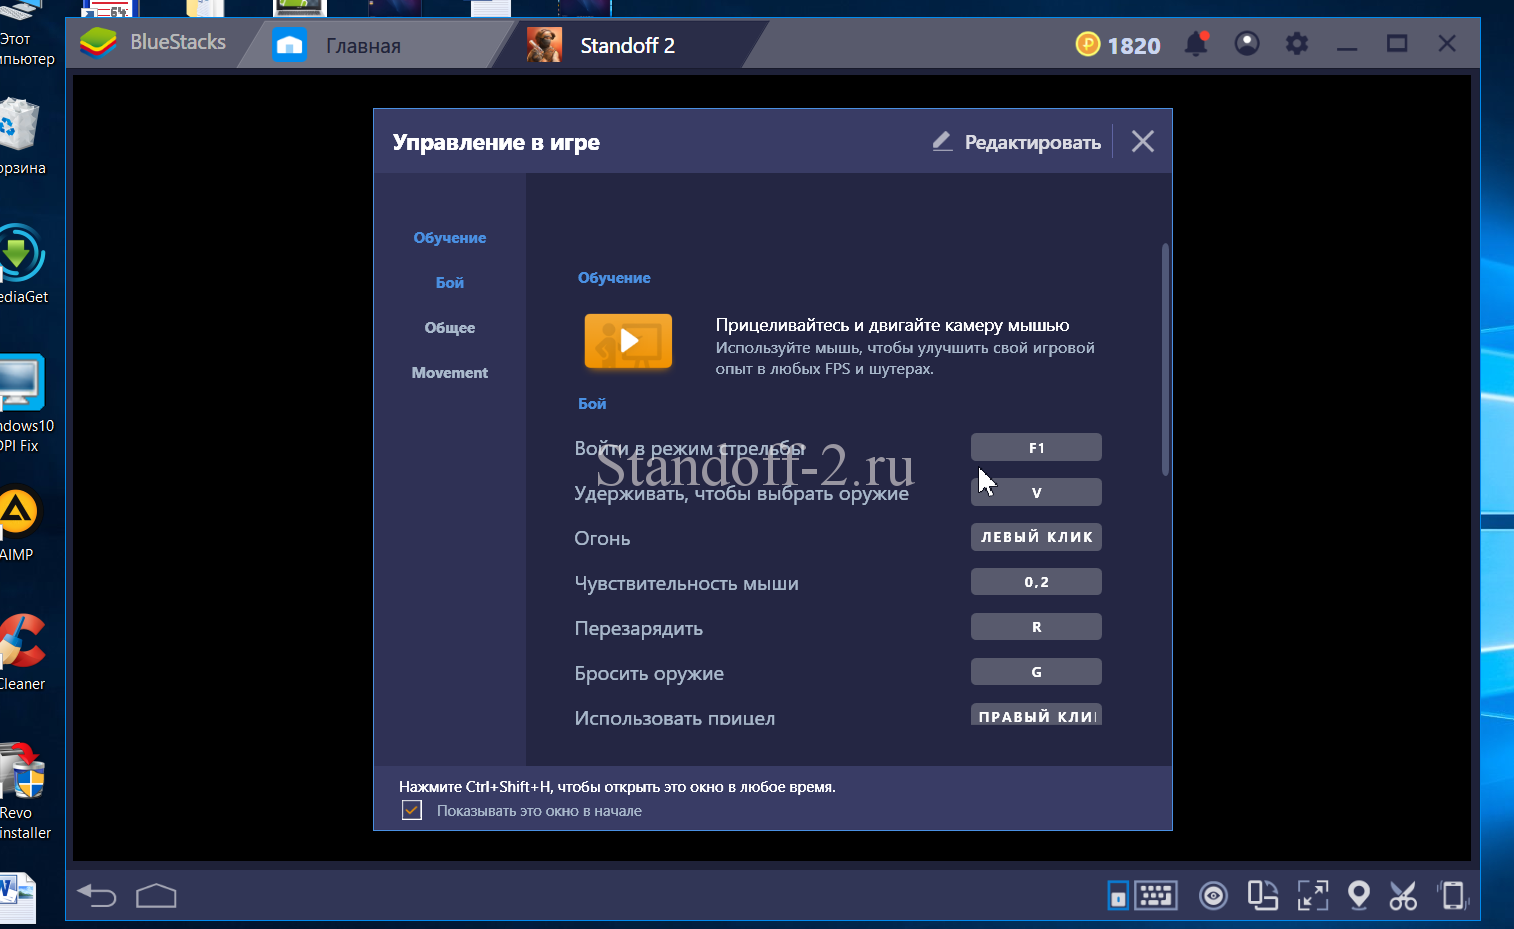Toggle Показывать это окно в начале checkbox
The width and height of the screenshot is (1514, 929).
coord(412,810)
